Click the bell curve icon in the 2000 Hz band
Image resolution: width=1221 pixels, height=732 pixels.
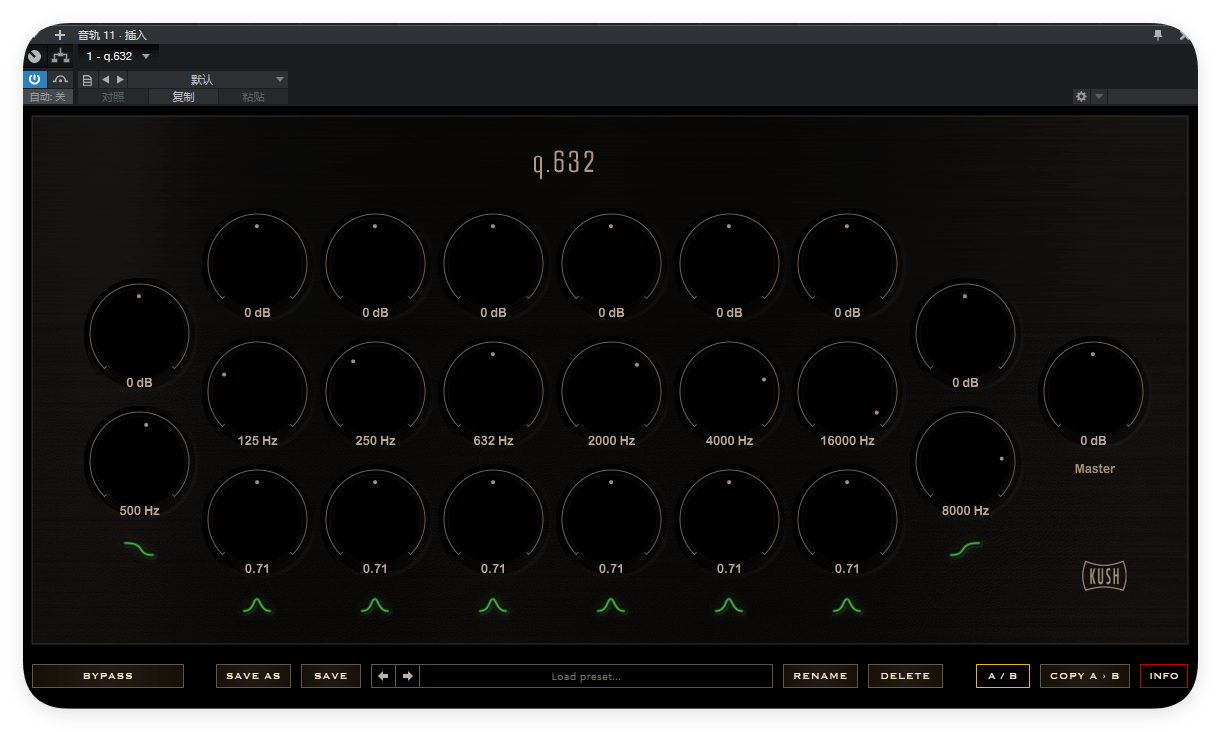611,605
